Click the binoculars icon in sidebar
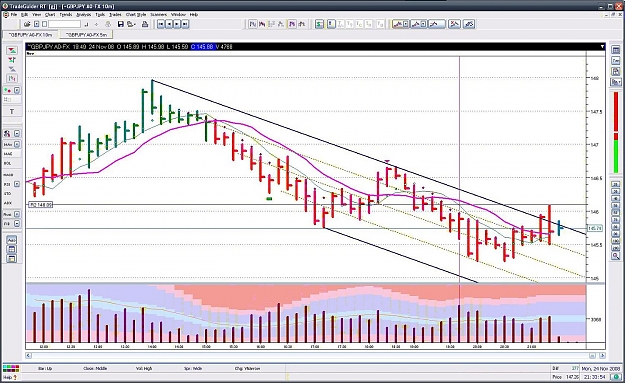Viewport: 625px width, 383px height. pos(8,134)
